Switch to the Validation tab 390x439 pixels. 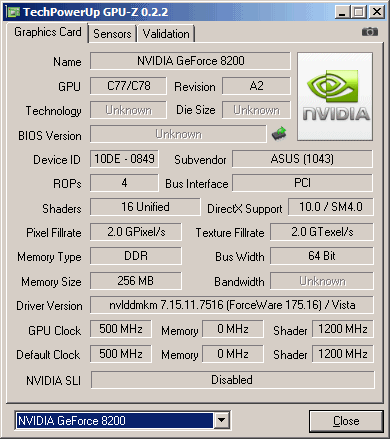(x=166, y=34)
